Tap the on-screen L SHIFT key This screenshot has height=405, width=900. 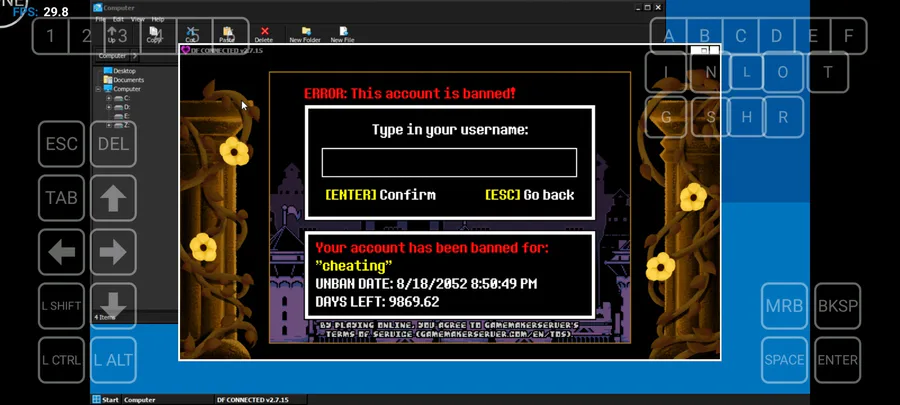click(61, 306)
